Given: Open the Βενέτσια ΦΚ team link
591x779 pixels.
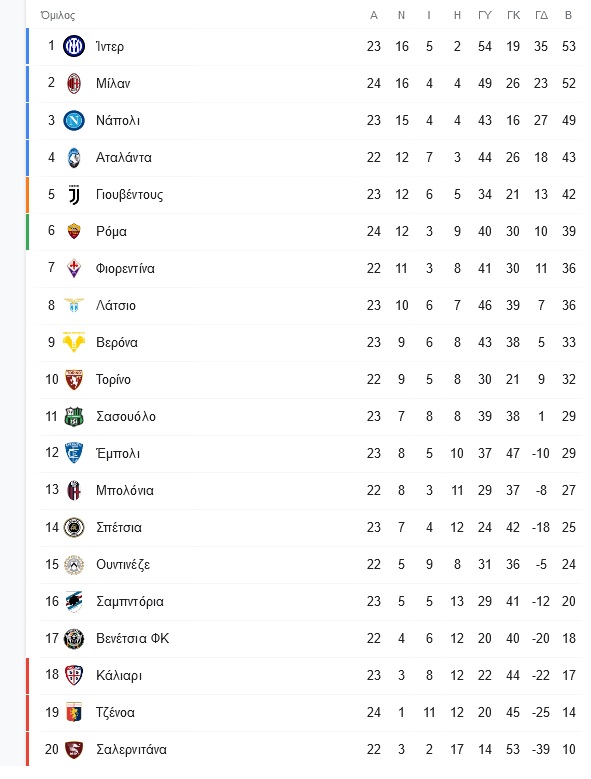Looking at the screenshot, I should point(133,638).
